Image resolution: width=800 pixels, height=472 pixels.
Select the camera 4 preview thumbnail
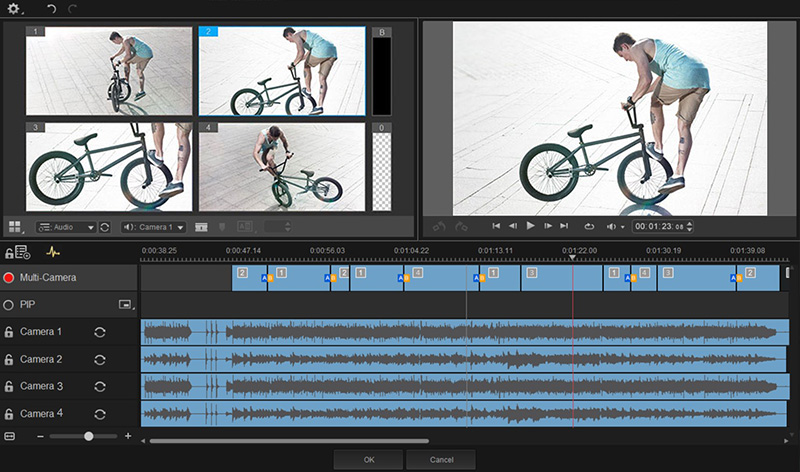coord(282,166)
